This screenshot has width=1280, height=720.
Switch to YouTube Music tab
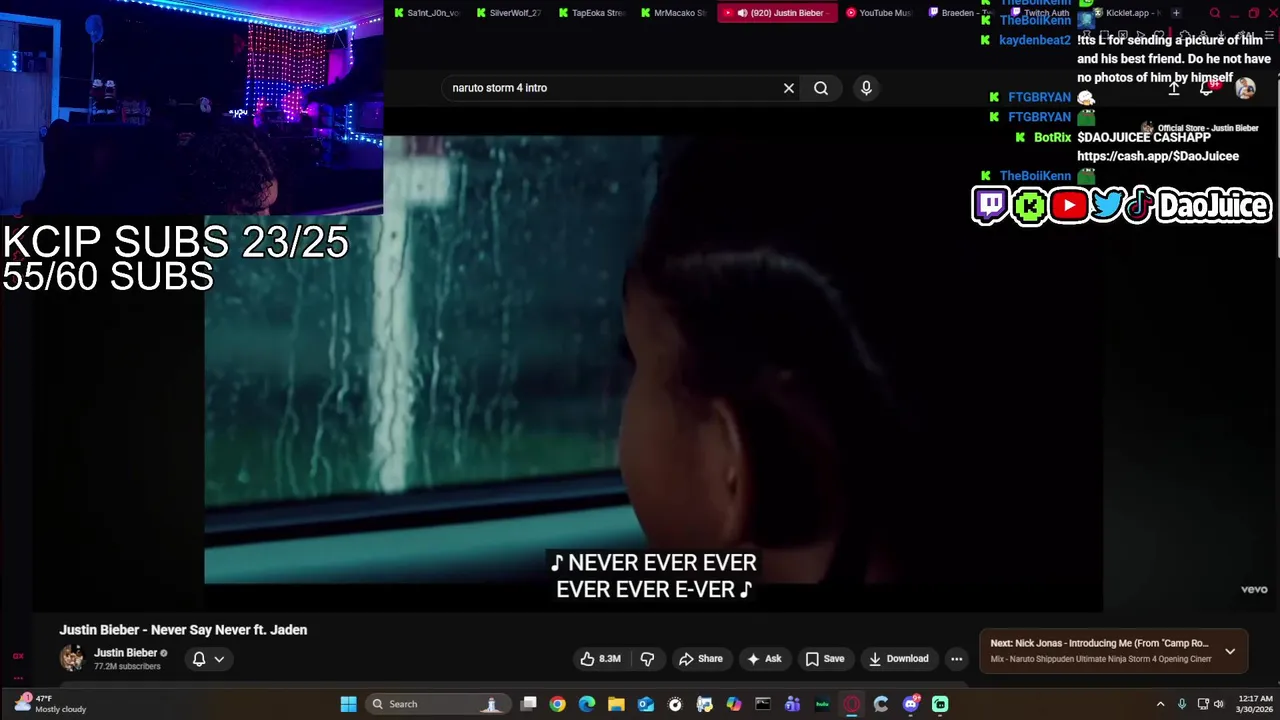pyautogui.click(x=878, y=13)
